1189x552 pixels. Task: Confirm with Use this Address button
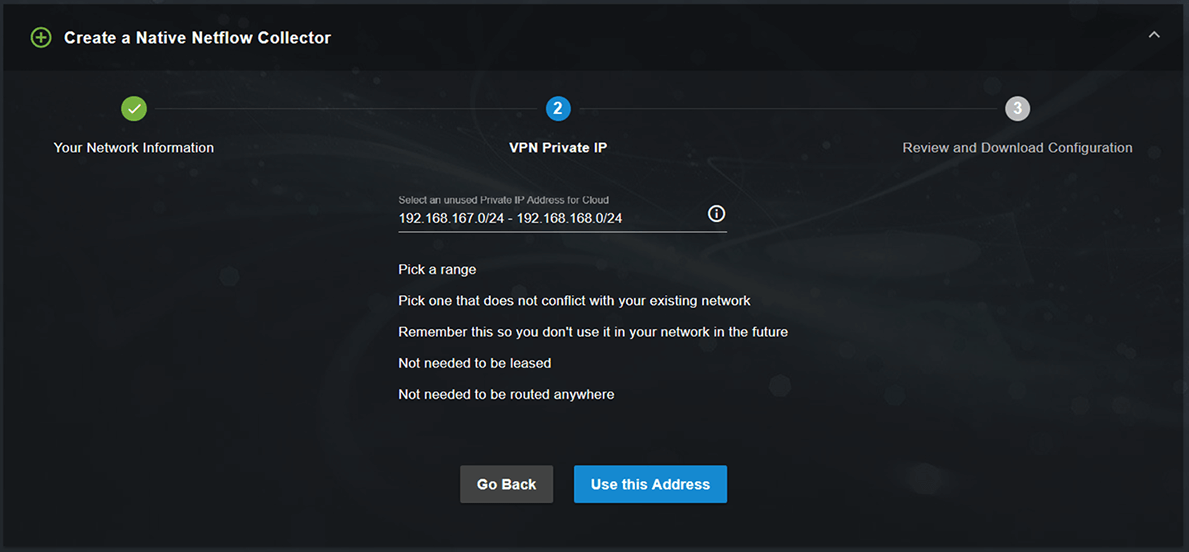[651, 485]
